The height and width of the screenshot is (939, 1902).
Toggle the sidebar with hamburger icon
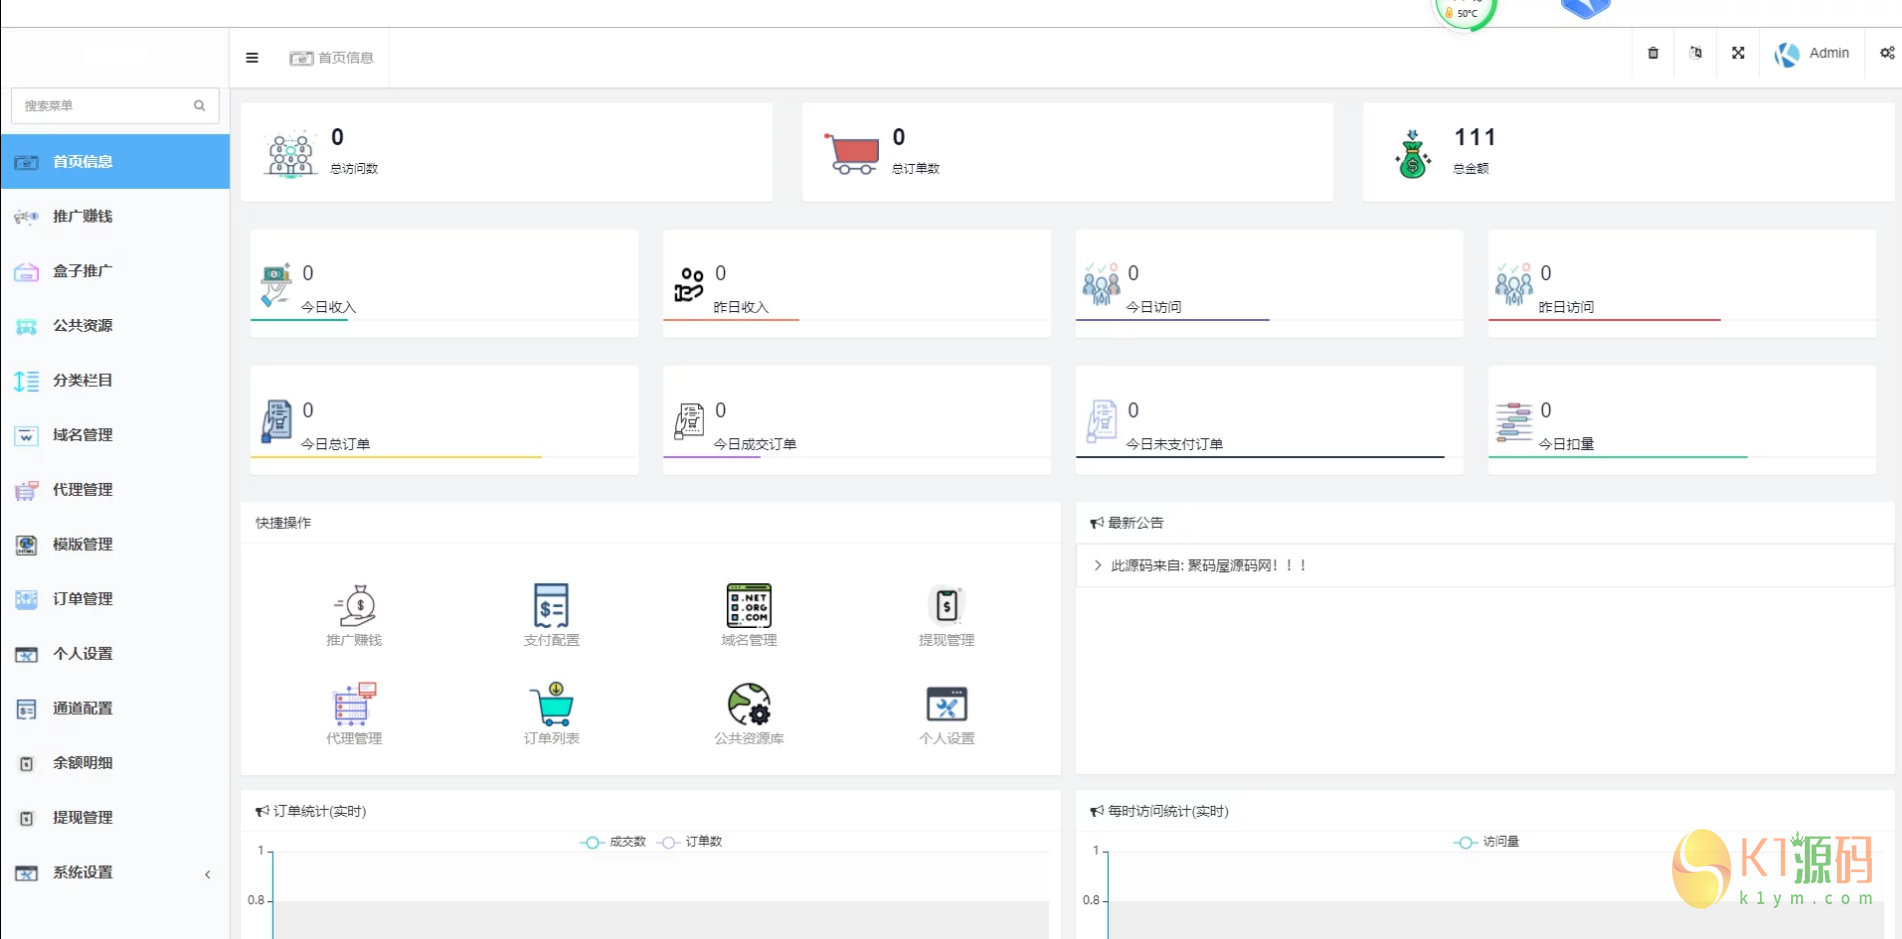(x=252, y=58)
